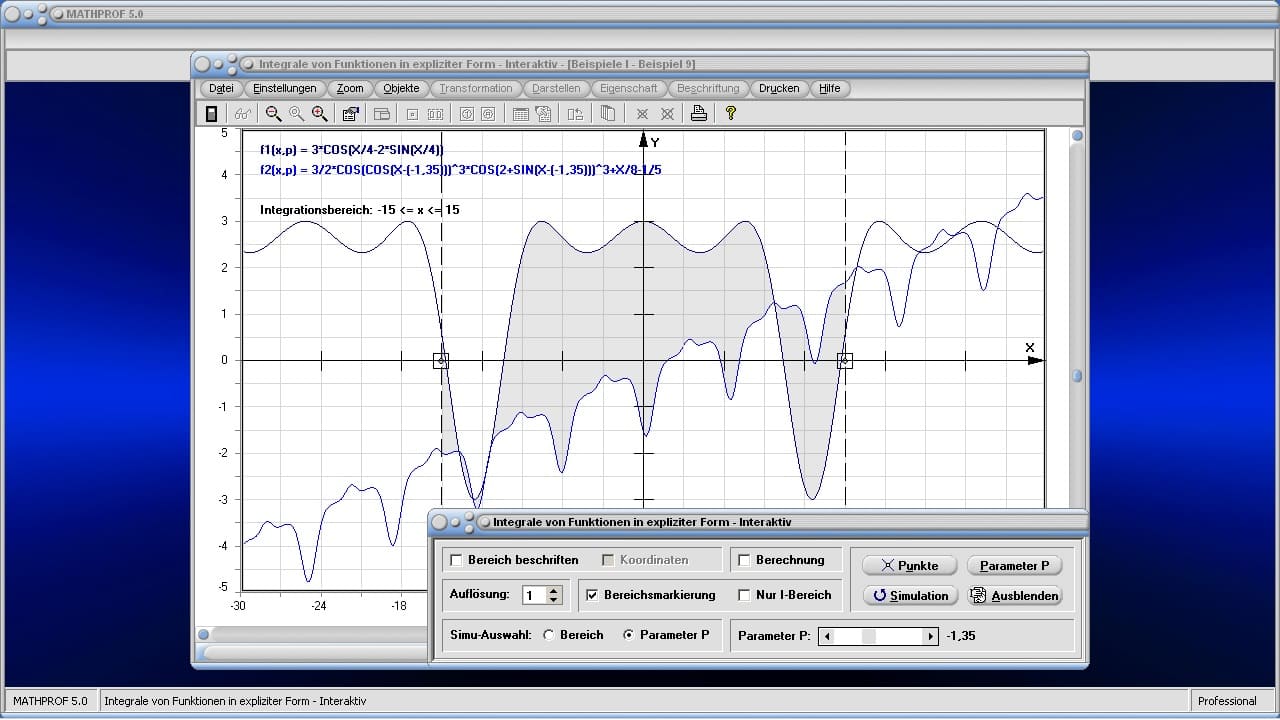Open the Objekte menu
Screen dimensions: 1280x720
[x=402, y=88]
